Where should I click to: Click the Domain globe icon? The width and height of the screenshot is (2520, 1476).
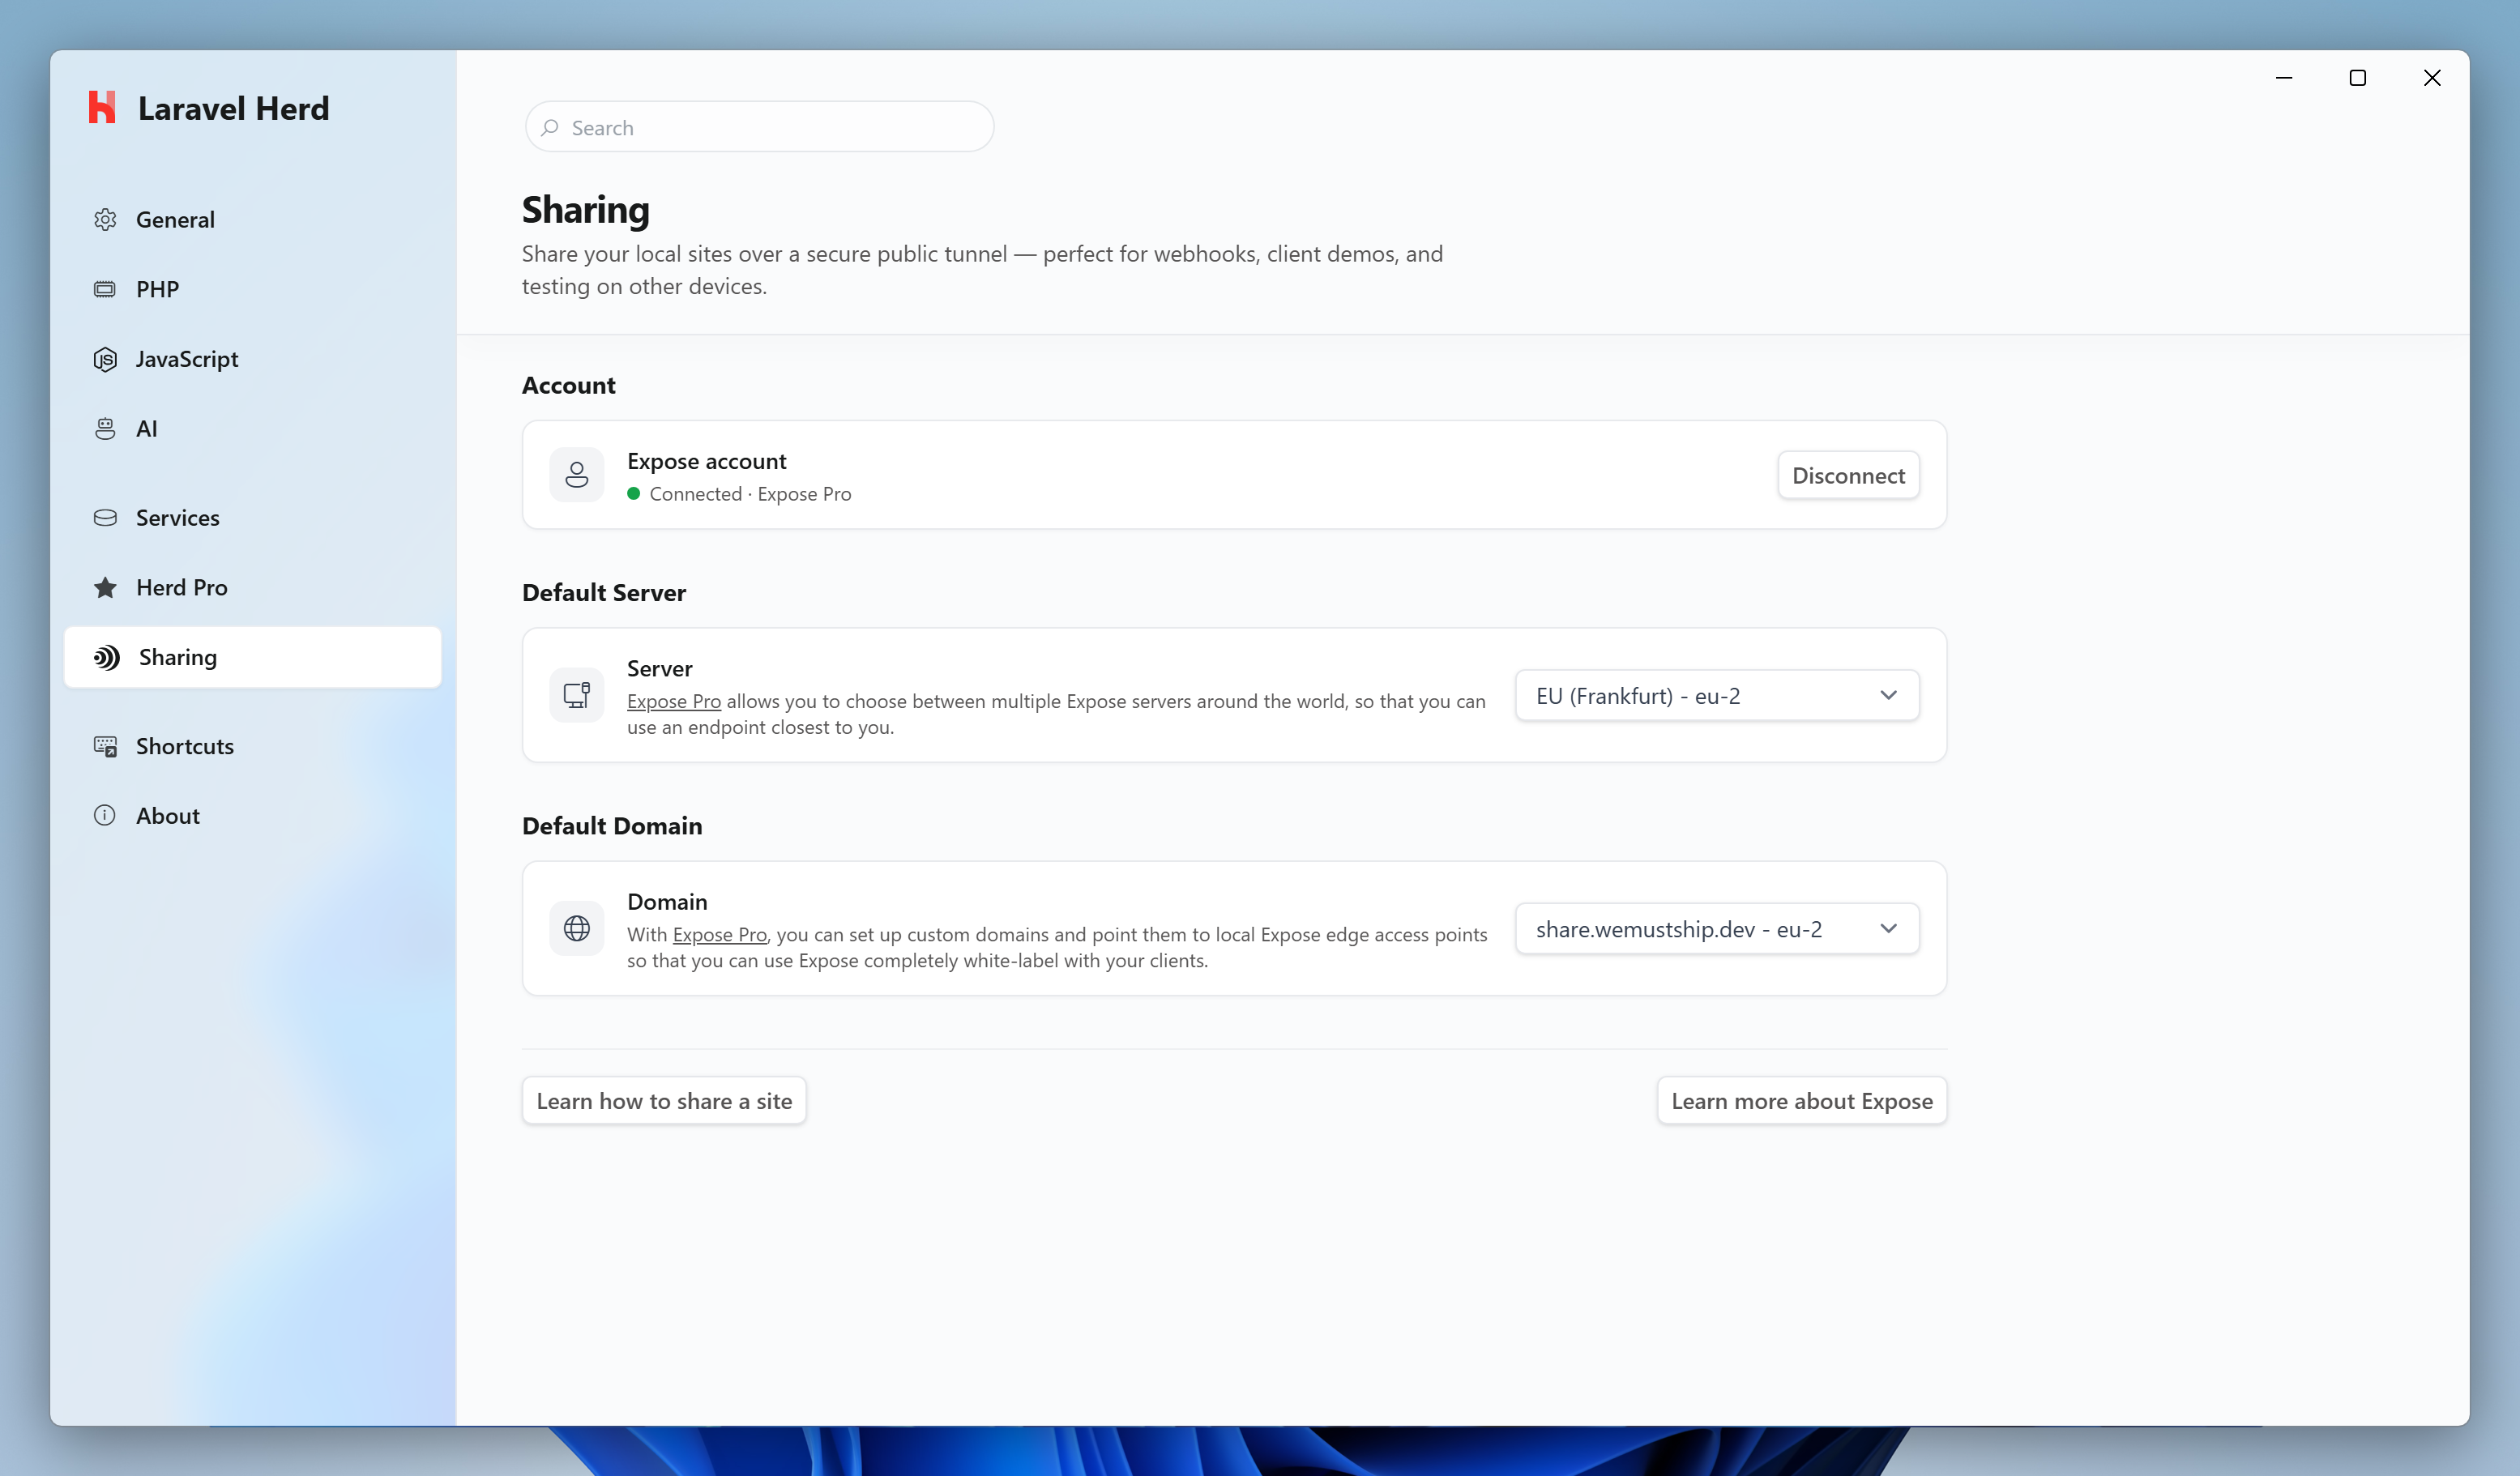(577, 928)
